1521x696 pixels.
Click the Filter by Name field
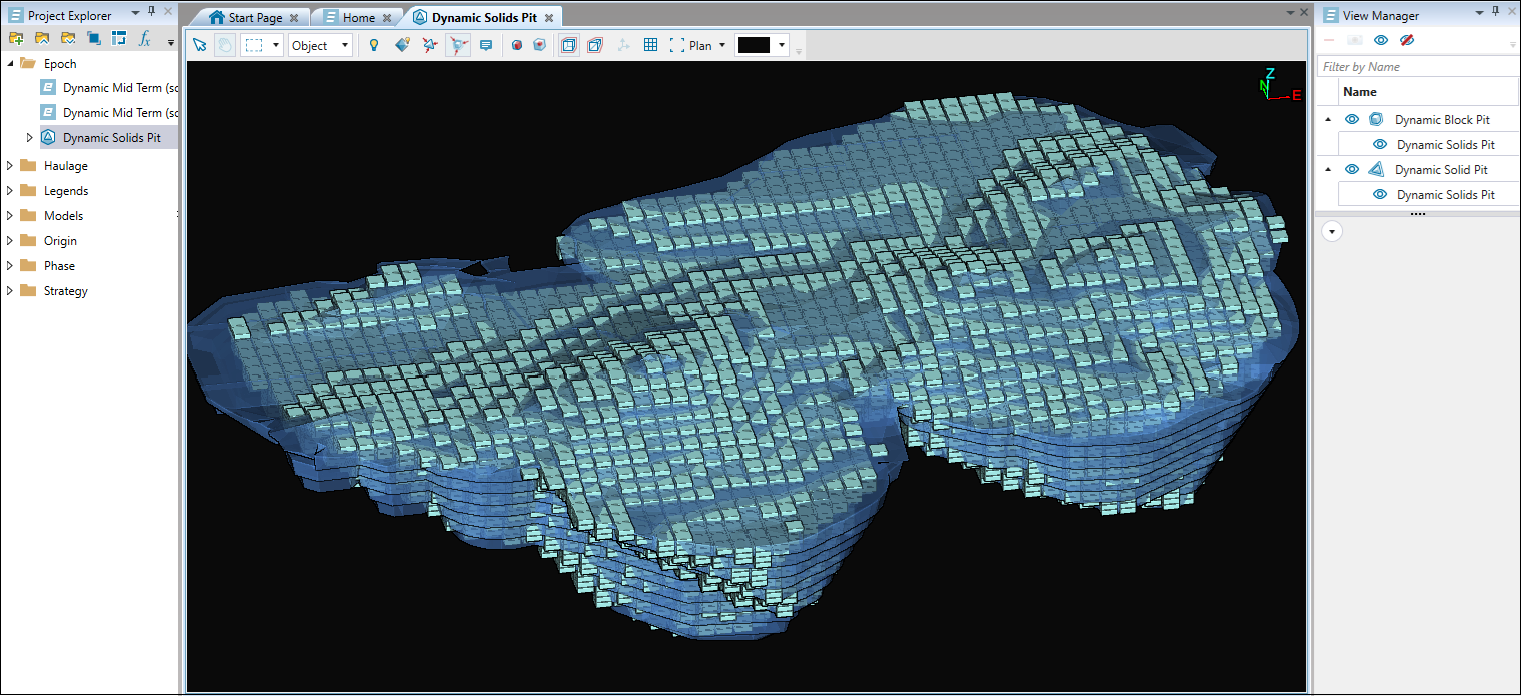[x=1415, y=67]
